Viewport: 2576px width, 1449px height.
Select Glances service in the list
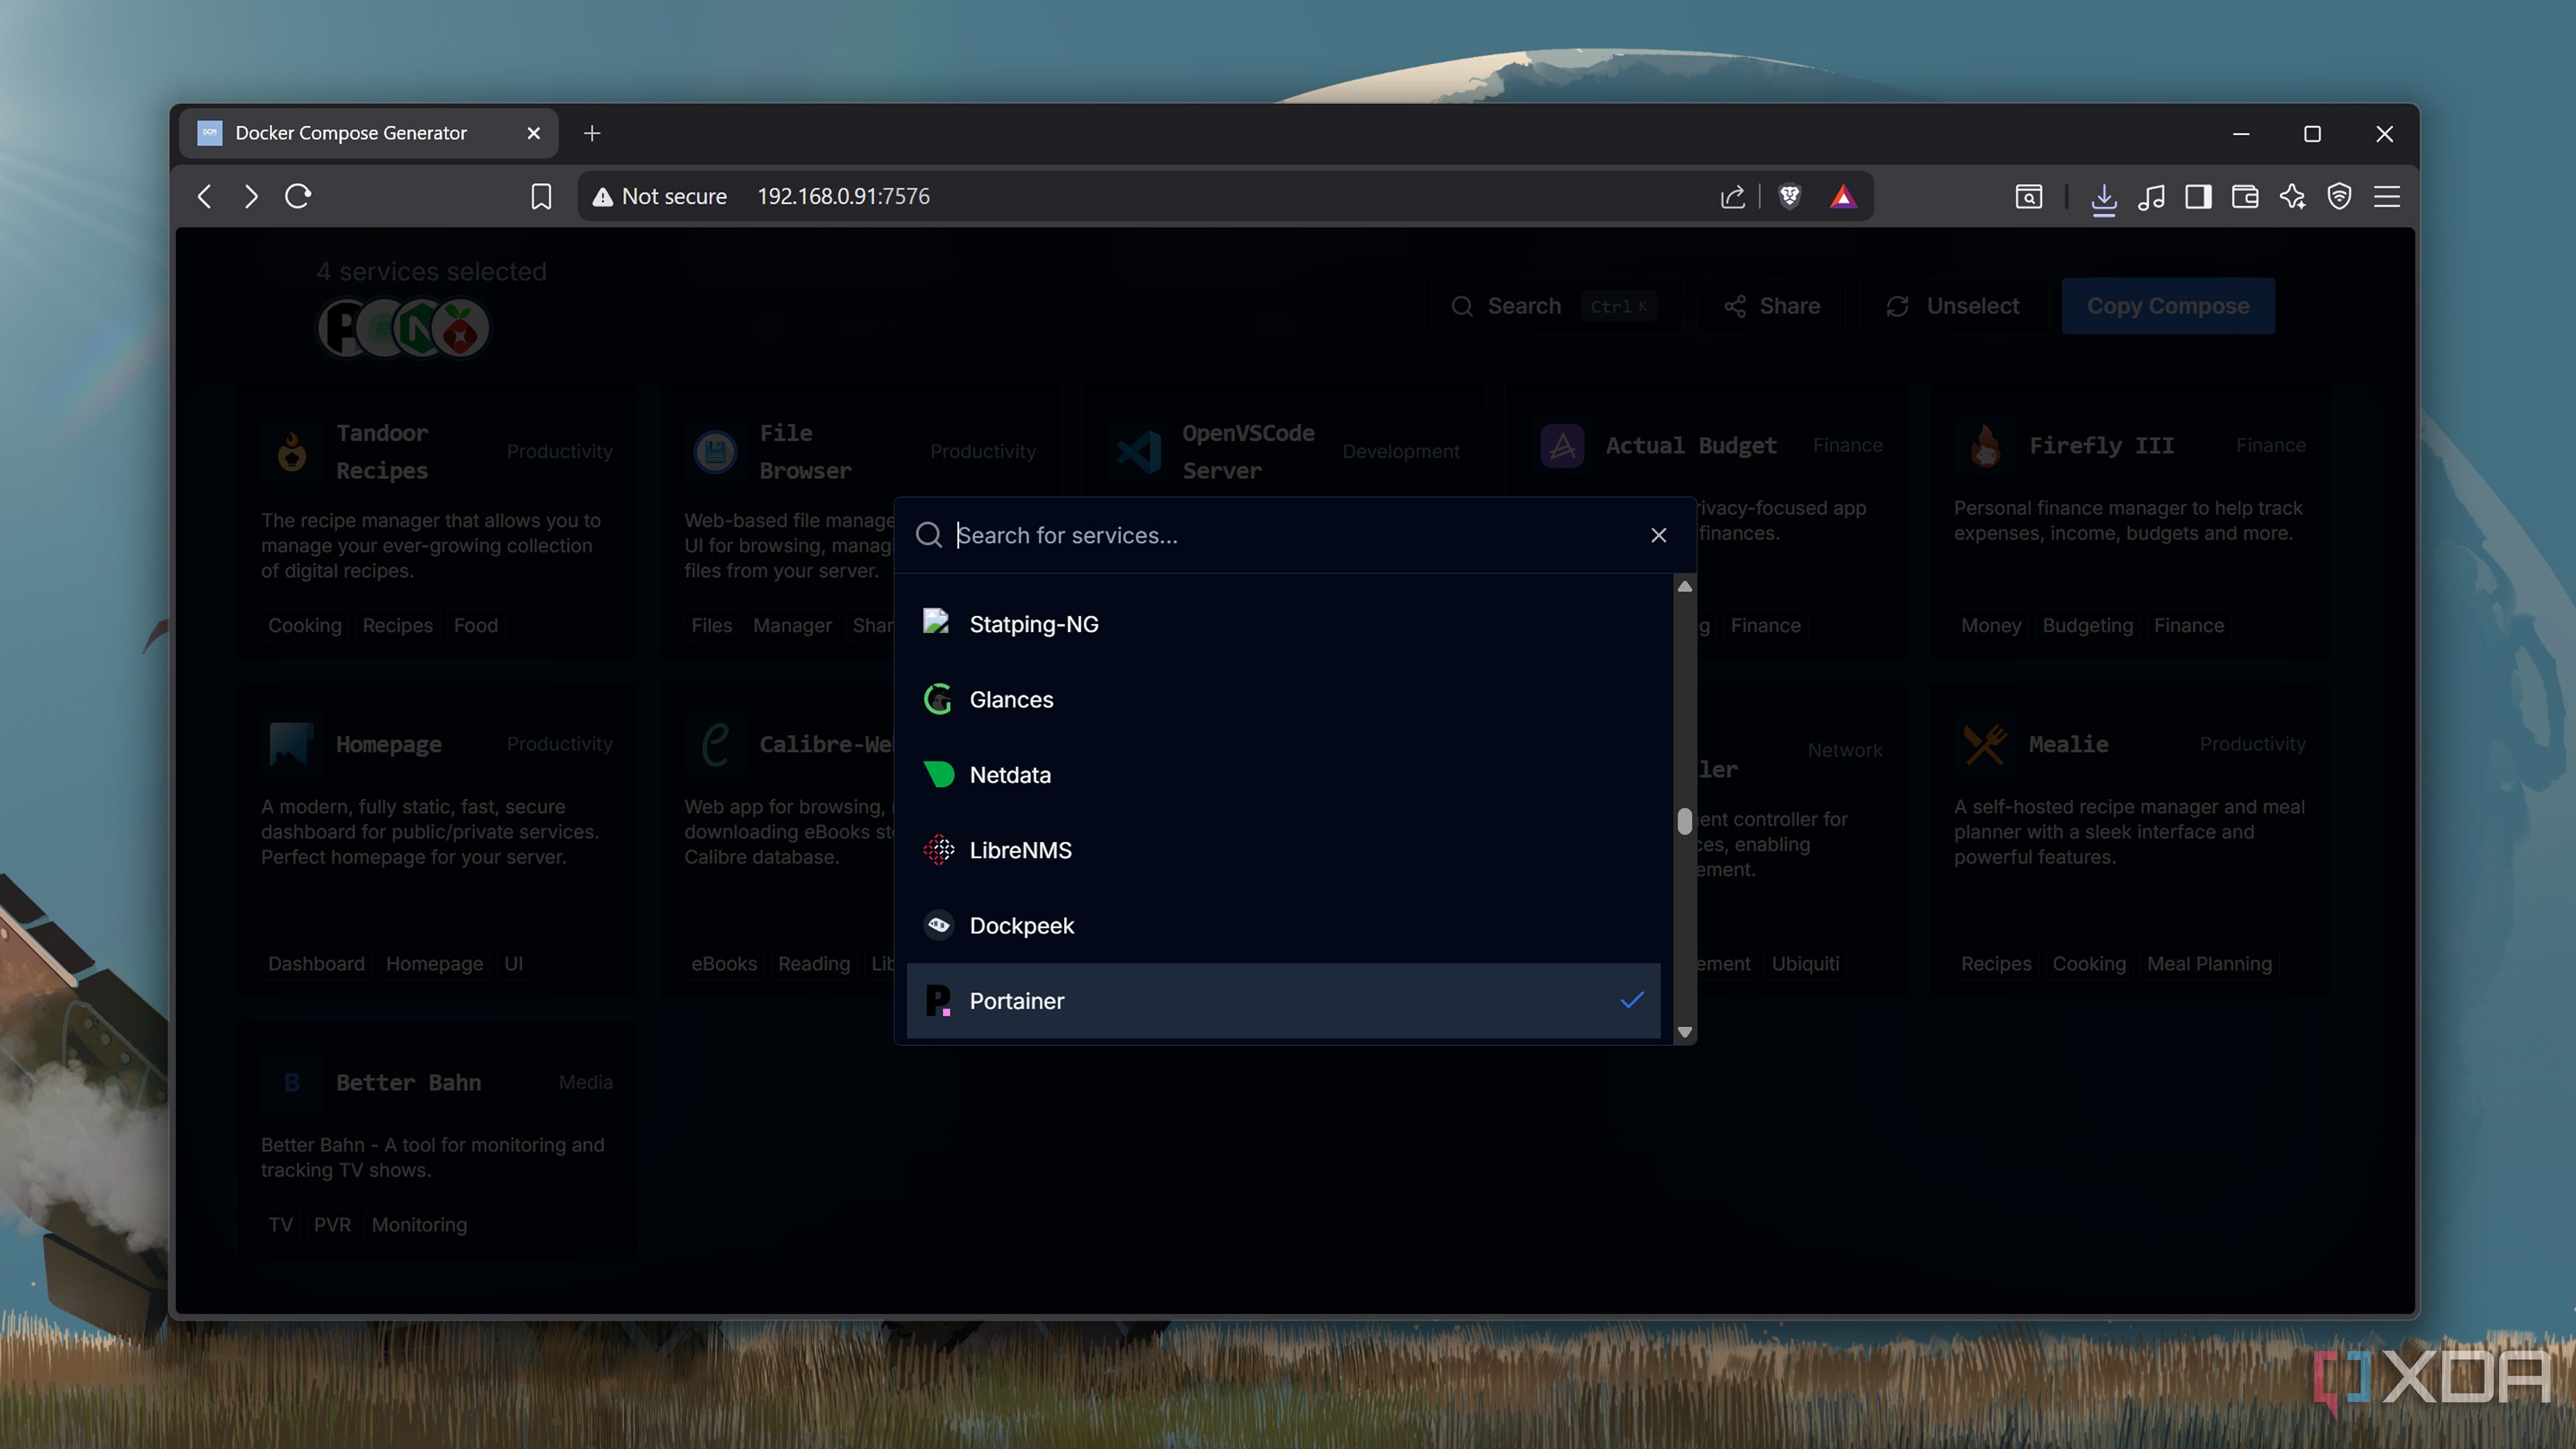point(1283,699)
